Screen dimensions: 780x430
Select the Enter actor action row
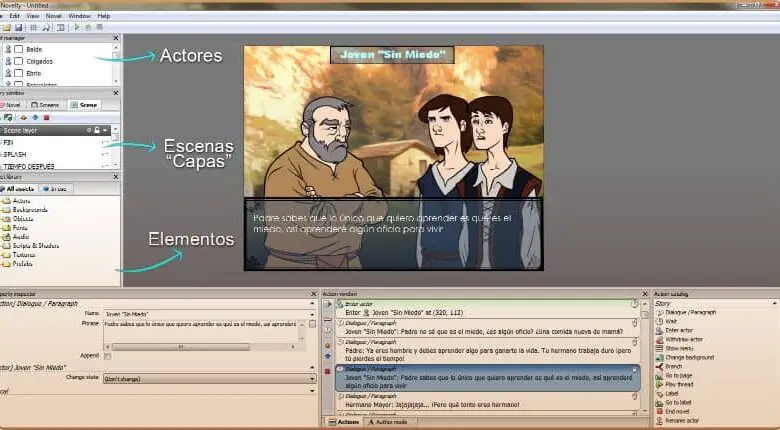pos(488,309)
